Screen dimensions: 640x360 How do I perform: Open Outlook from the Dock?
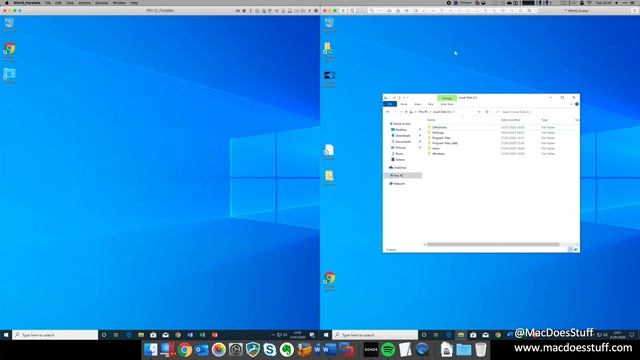point(202,350)
